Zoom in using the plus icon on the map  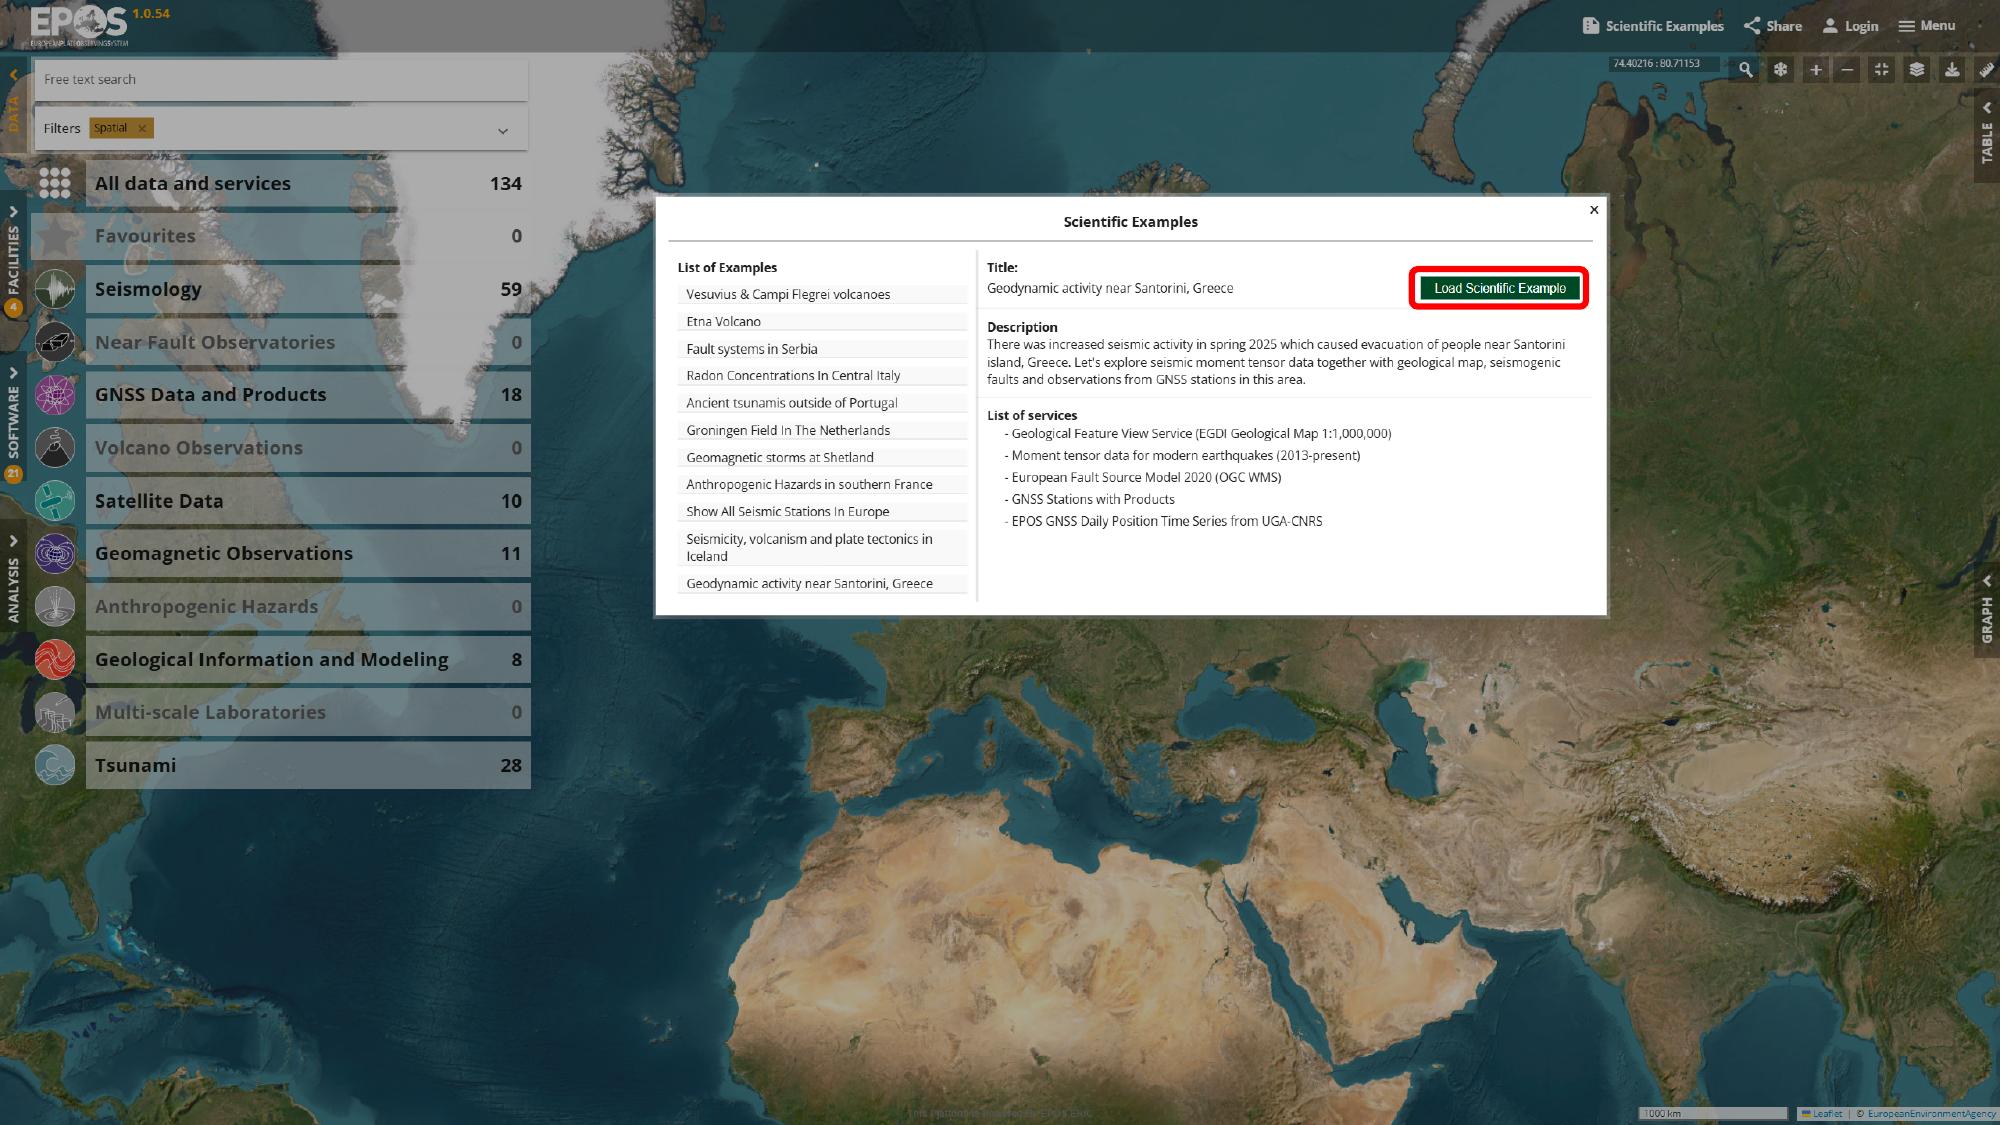[1814, 70]
